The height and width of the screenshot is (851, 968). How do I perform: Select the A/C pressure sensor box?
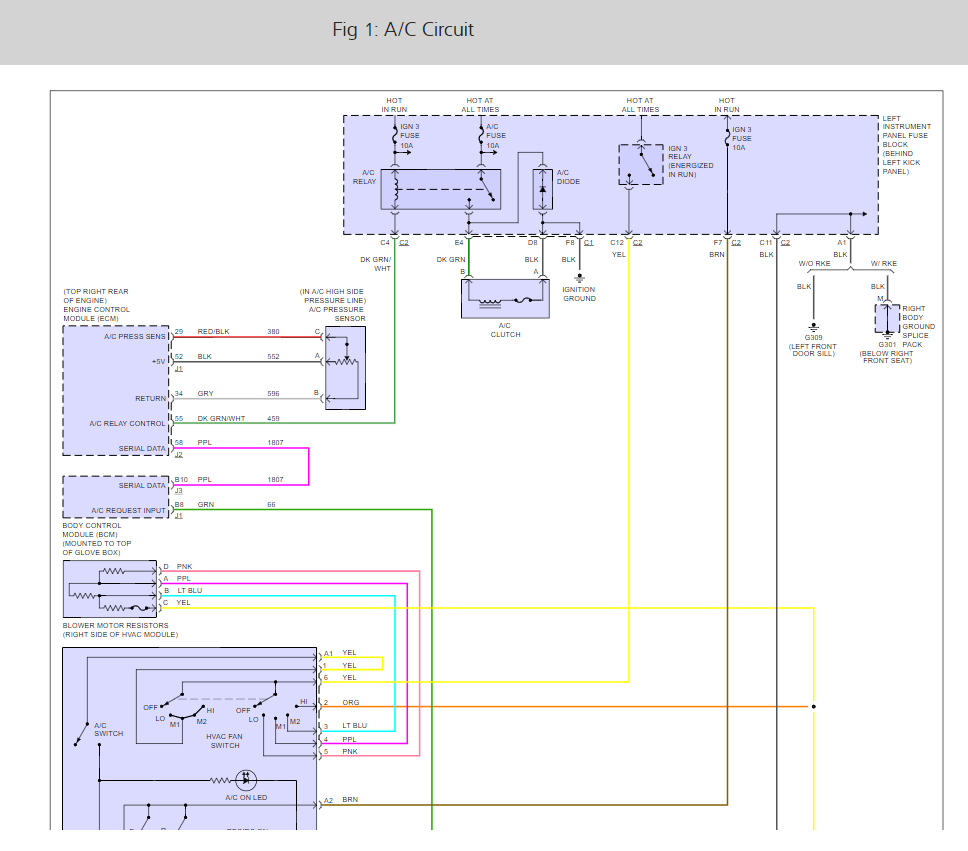point(345,368)
